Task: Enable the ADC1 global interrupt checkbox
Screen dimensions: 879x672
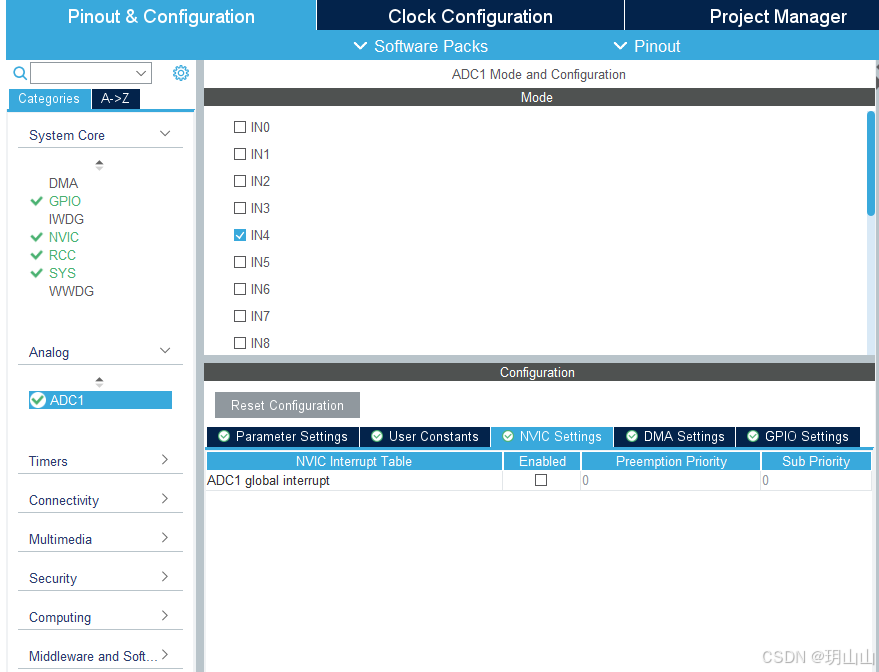Action: coord(541,480)
